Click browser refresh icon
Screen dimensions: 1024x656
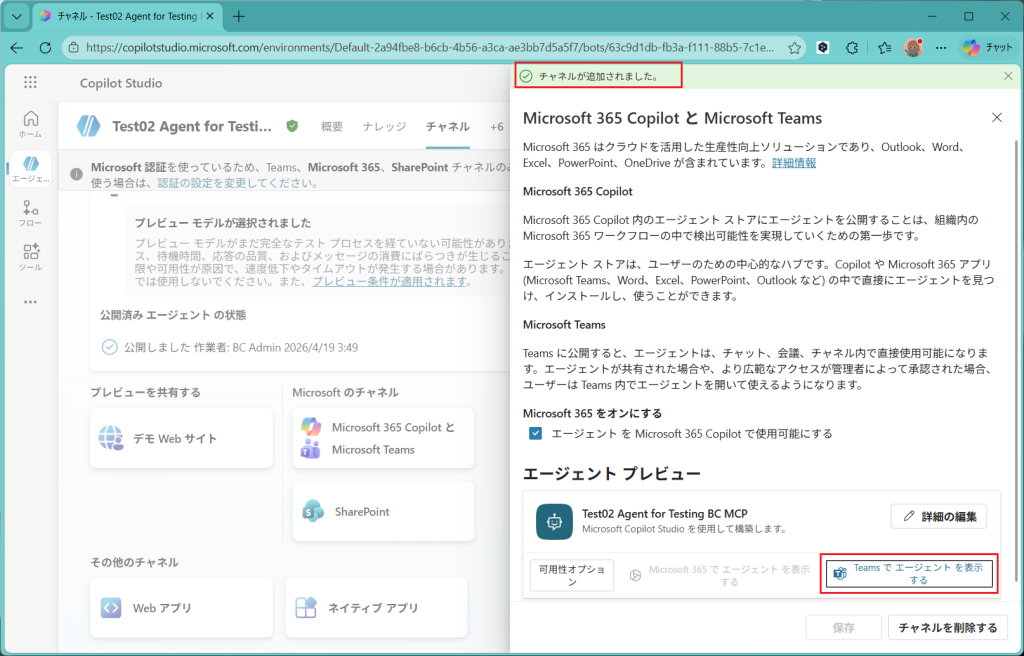[x=45, y=47]
